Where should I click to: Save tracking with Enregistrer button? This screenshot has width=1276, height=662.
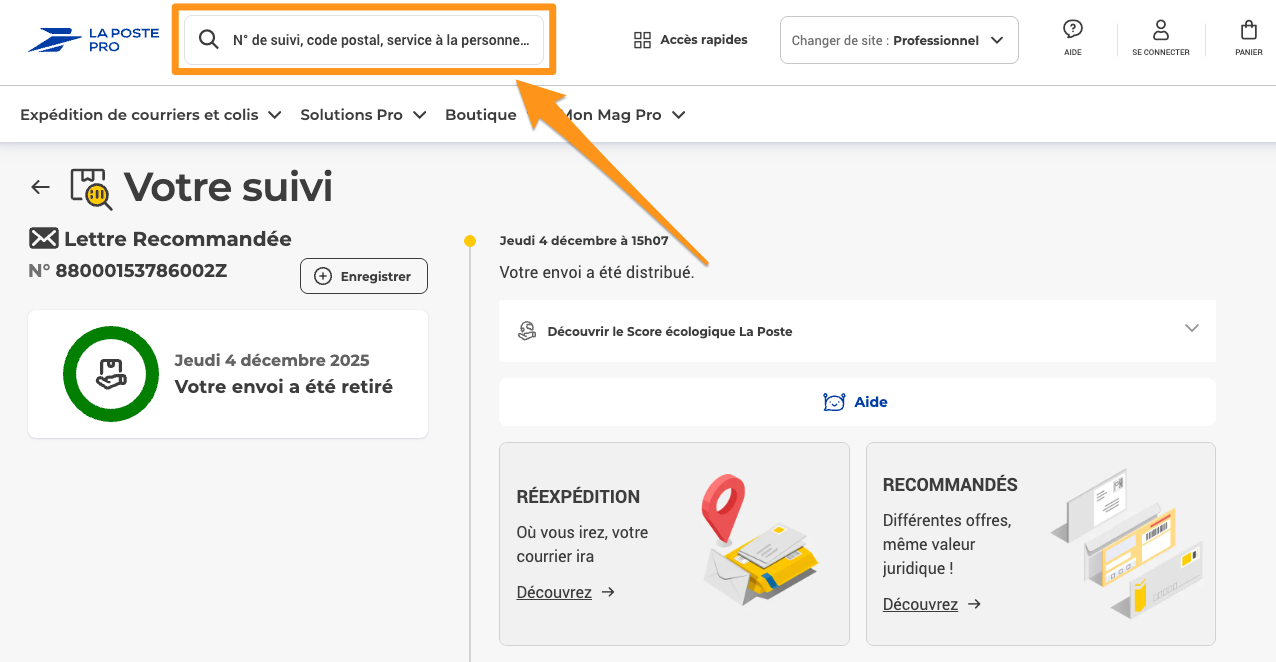pyautogui.click(x=364, y=276)
